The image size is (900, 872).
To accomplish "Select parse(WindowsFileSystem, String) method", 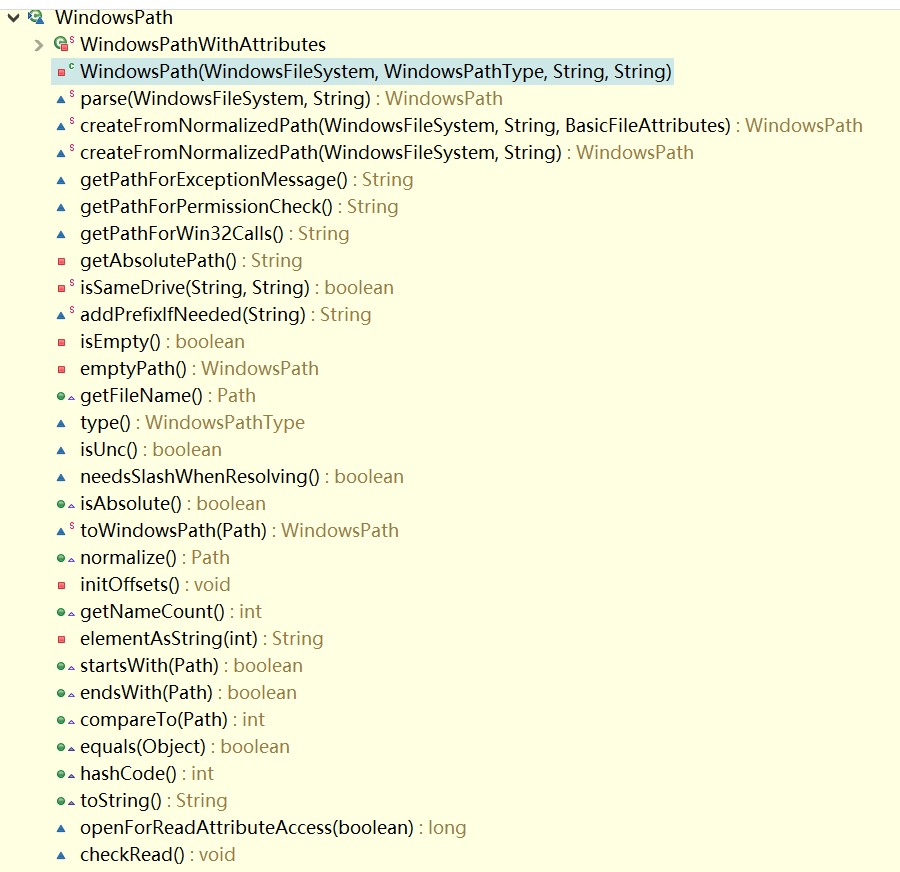I will 291,98.
